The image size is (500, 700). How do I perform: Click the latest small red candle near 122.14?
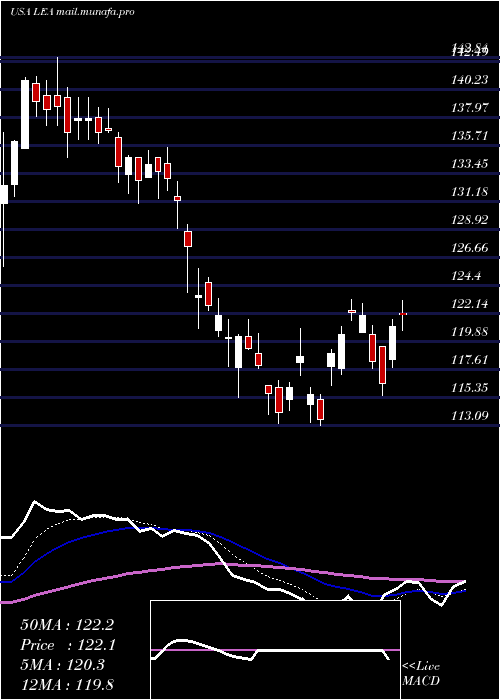pos(403,314)
